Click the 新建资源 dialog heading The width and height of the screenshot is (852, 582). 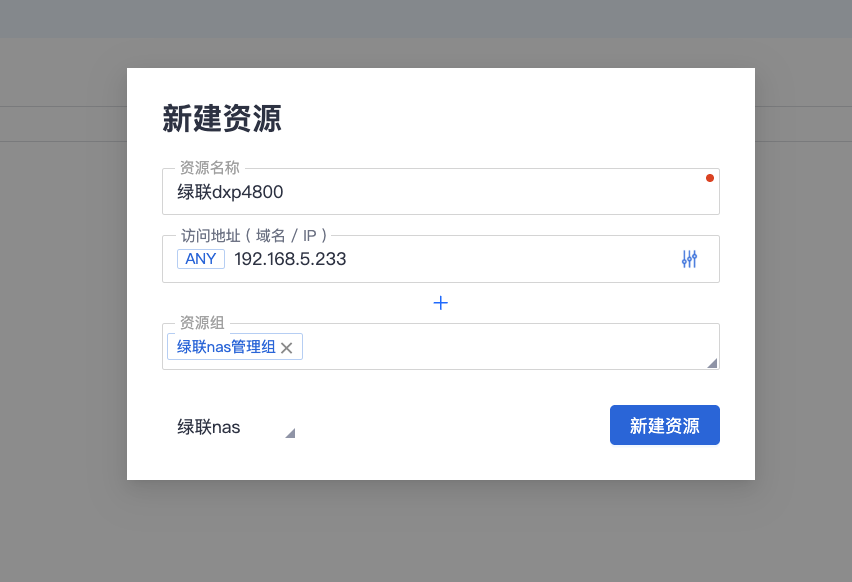pyautogui.click(x=222, y=119)
